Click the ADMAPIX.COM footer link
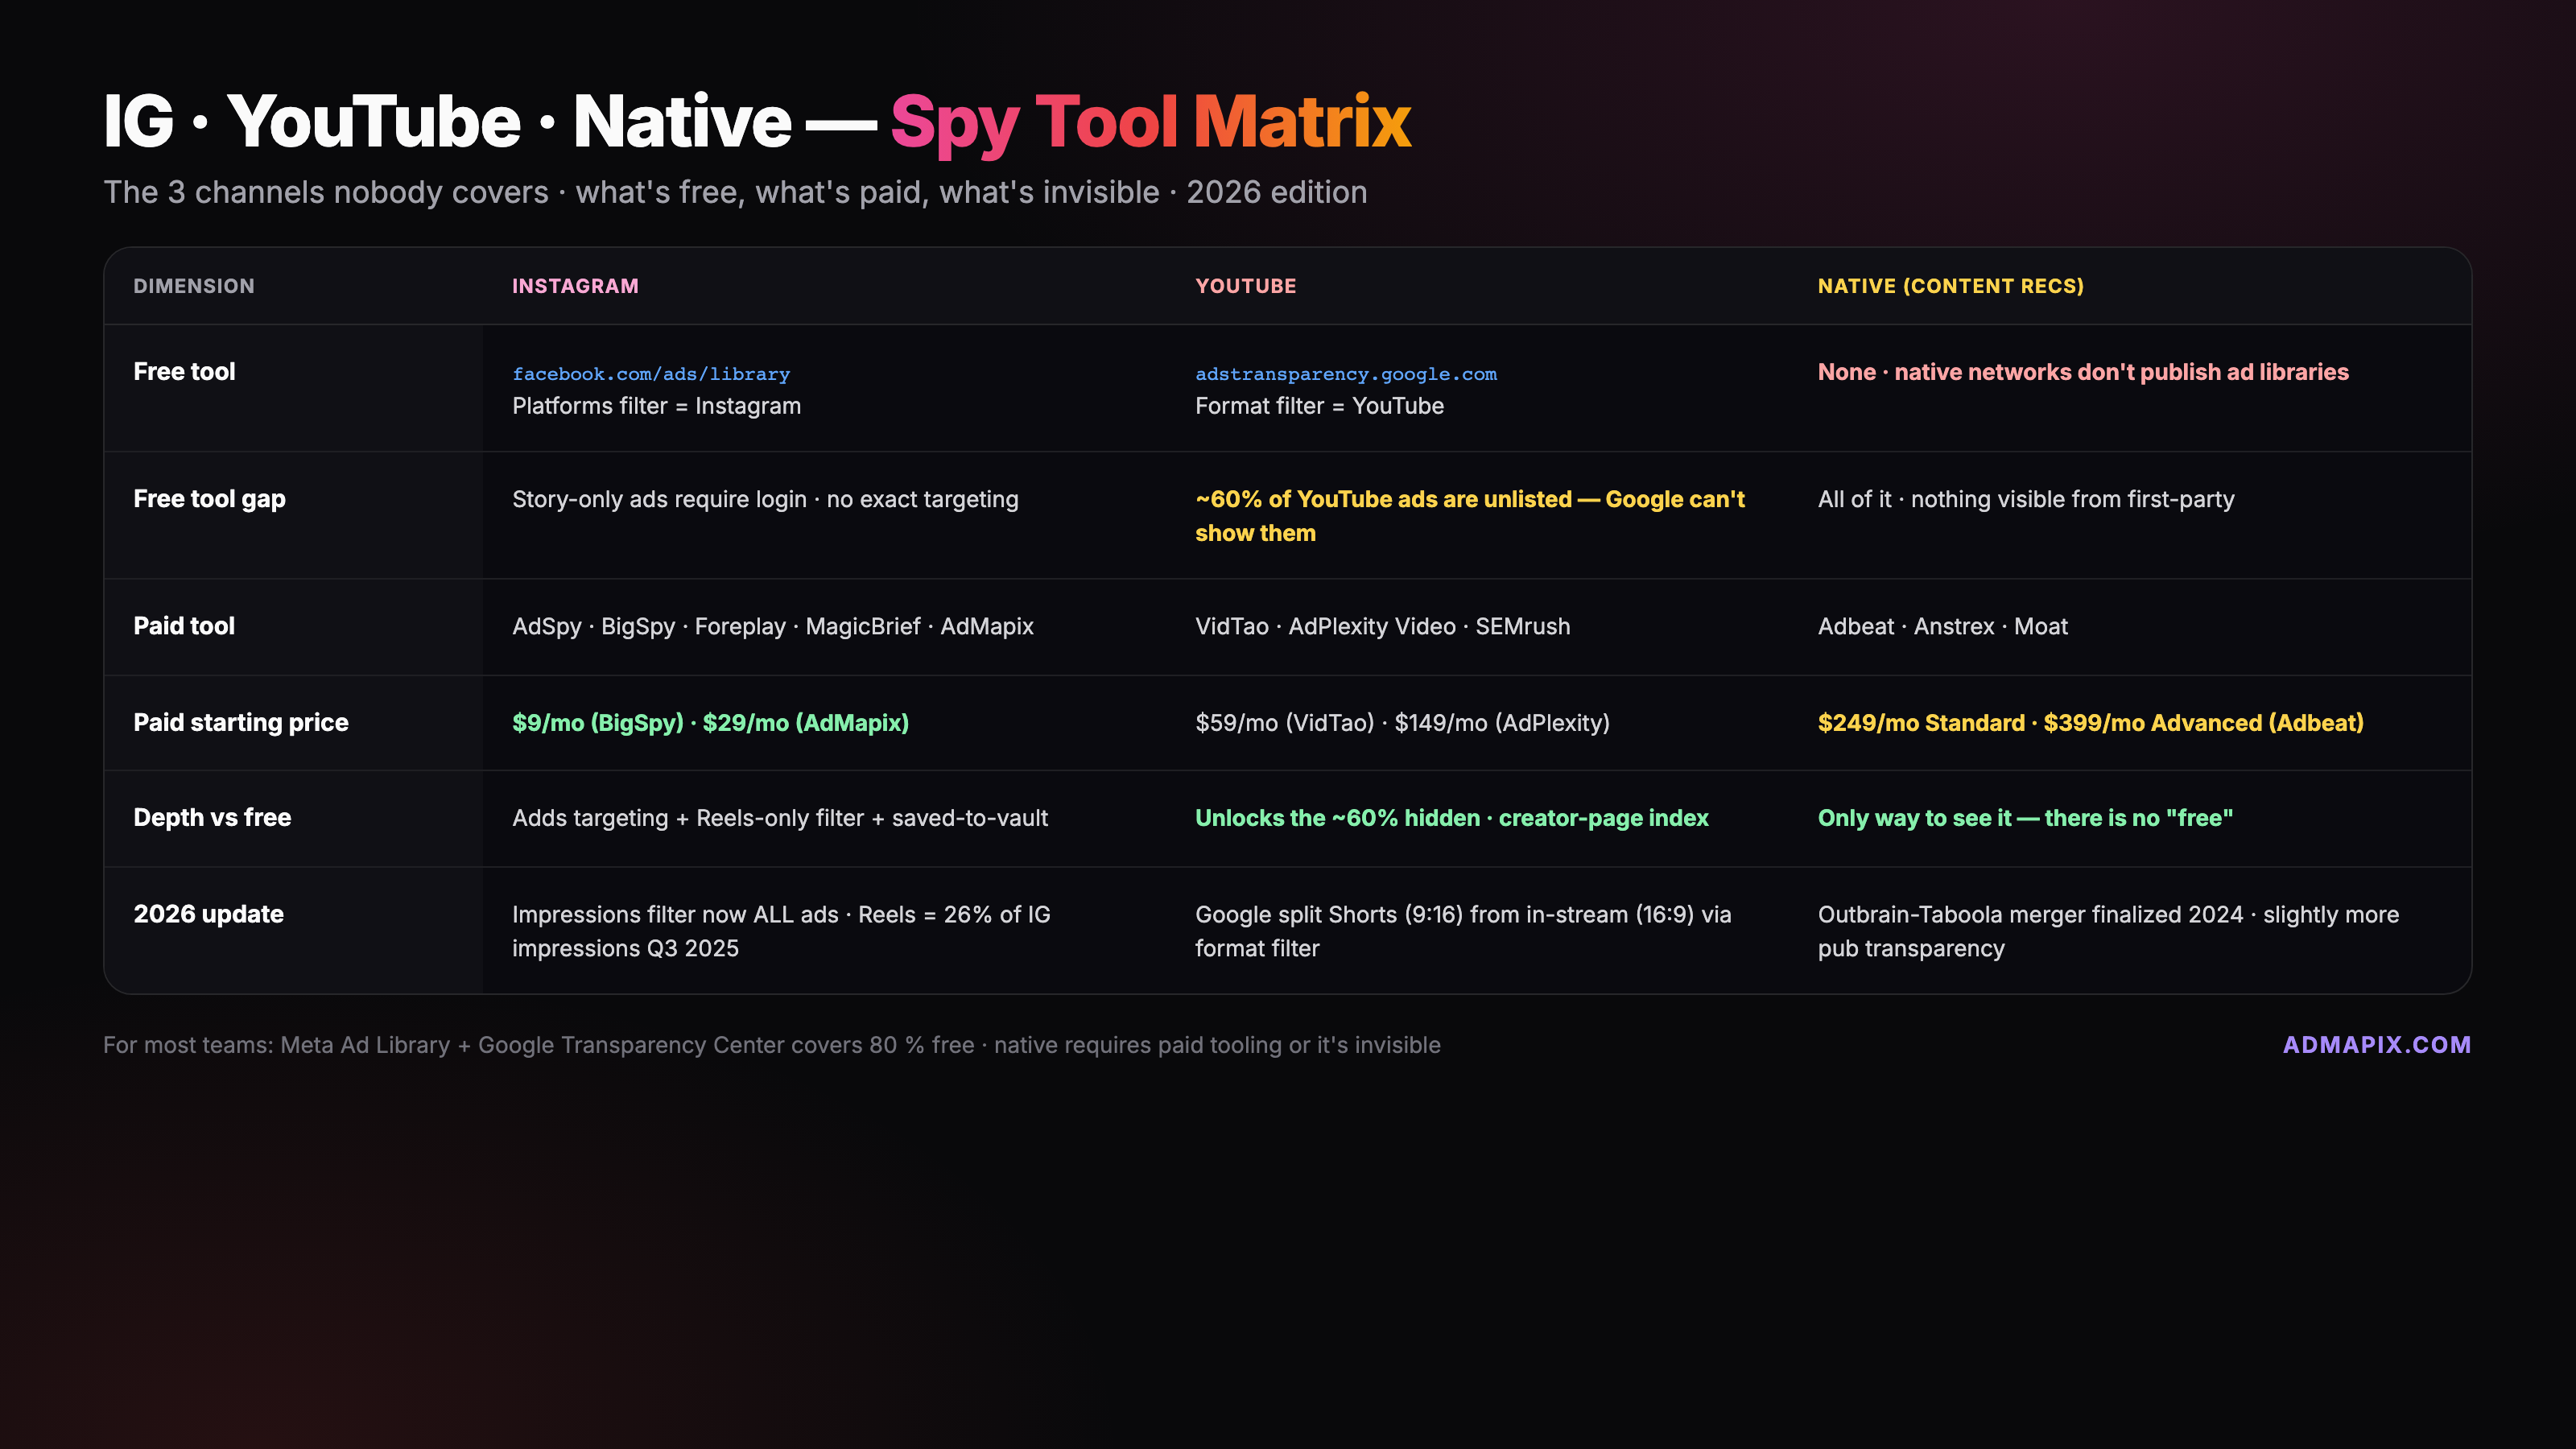This screenshot has height=1449, width=2576. coord(2376,1044)
